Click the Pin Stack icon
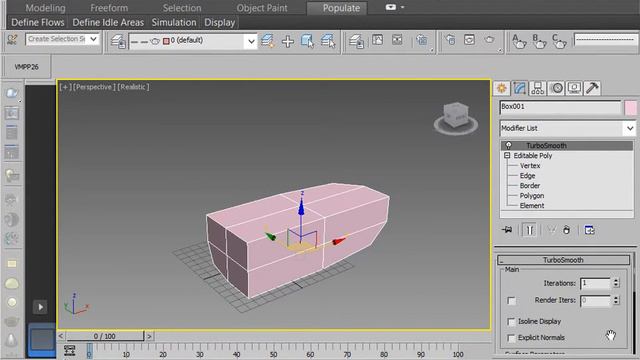This screenshot has width=640, height=360. [x=507, y=230]
